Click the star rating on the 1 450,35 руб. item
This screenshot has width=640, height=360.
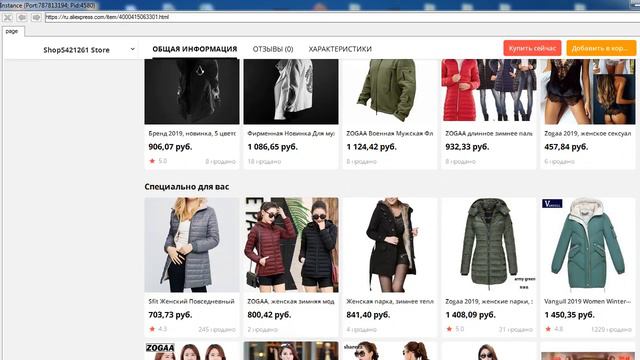pyautogui.click(x=554, y=329)
